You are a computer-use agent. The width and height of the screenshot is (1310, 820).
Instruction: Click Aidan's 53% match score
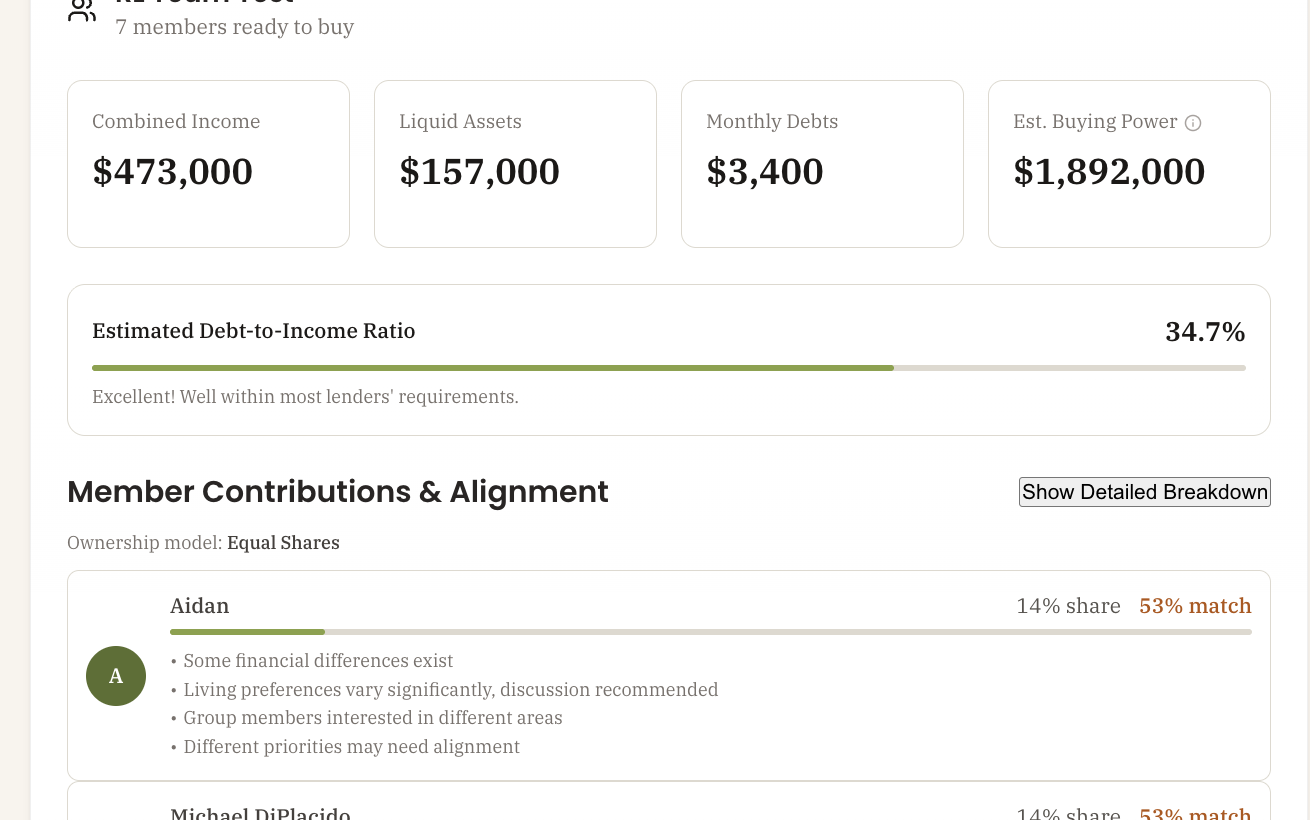pos(1195,605)
